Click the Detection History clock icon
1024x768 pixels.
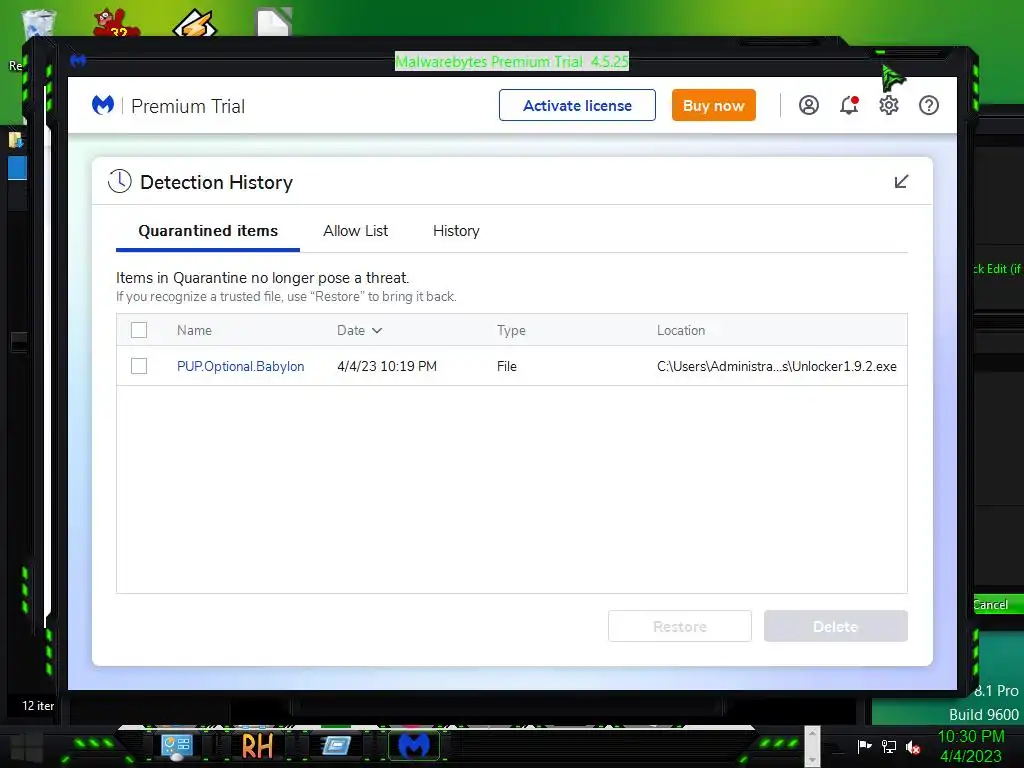pos(120,181)
